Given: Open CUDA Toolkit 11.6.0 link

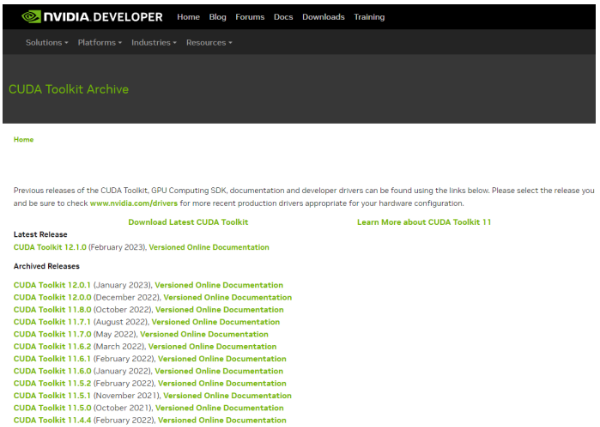Looking at the screenshot, I should 52,371.
